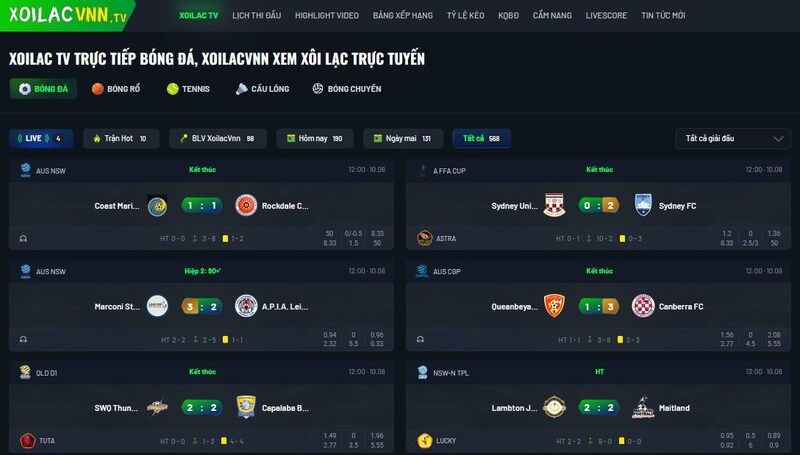Toggle the Tất cả filter
Image resolution: width=800 pixels, height=455 pixels.
tap(481, 138)
